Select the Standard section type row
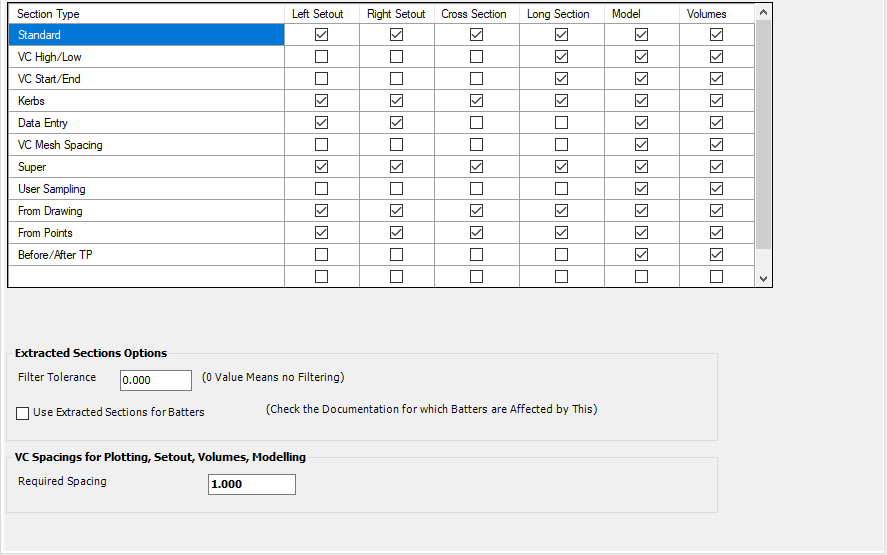The height and width of the screenshot is (555, 887). (x=147, y=35)
